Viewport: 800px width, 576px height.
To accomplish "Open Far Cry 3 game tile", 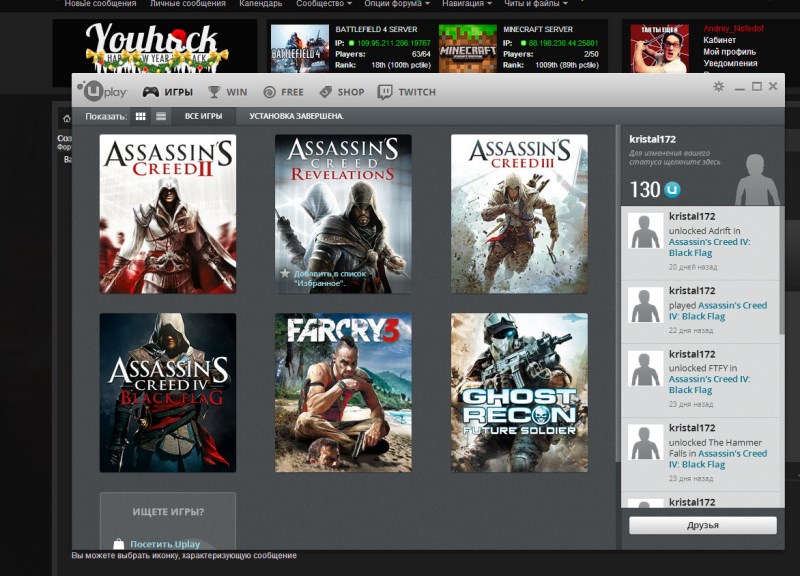I will 343,392.
